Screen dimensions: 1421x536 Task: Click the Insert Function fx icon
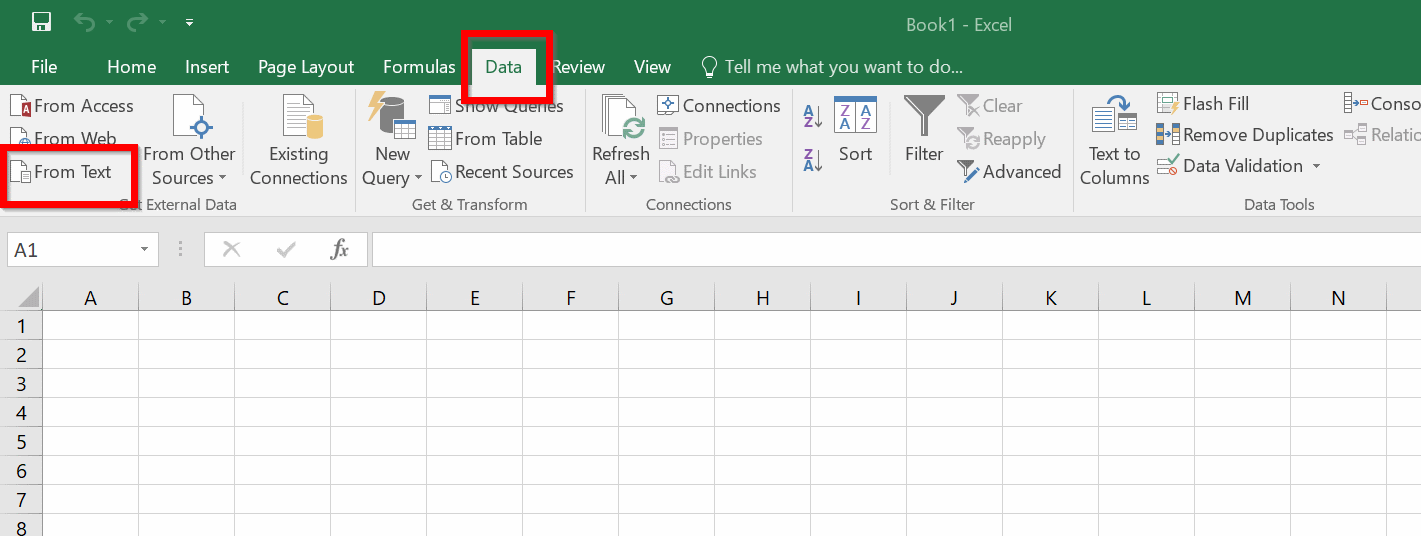point(339,250)
